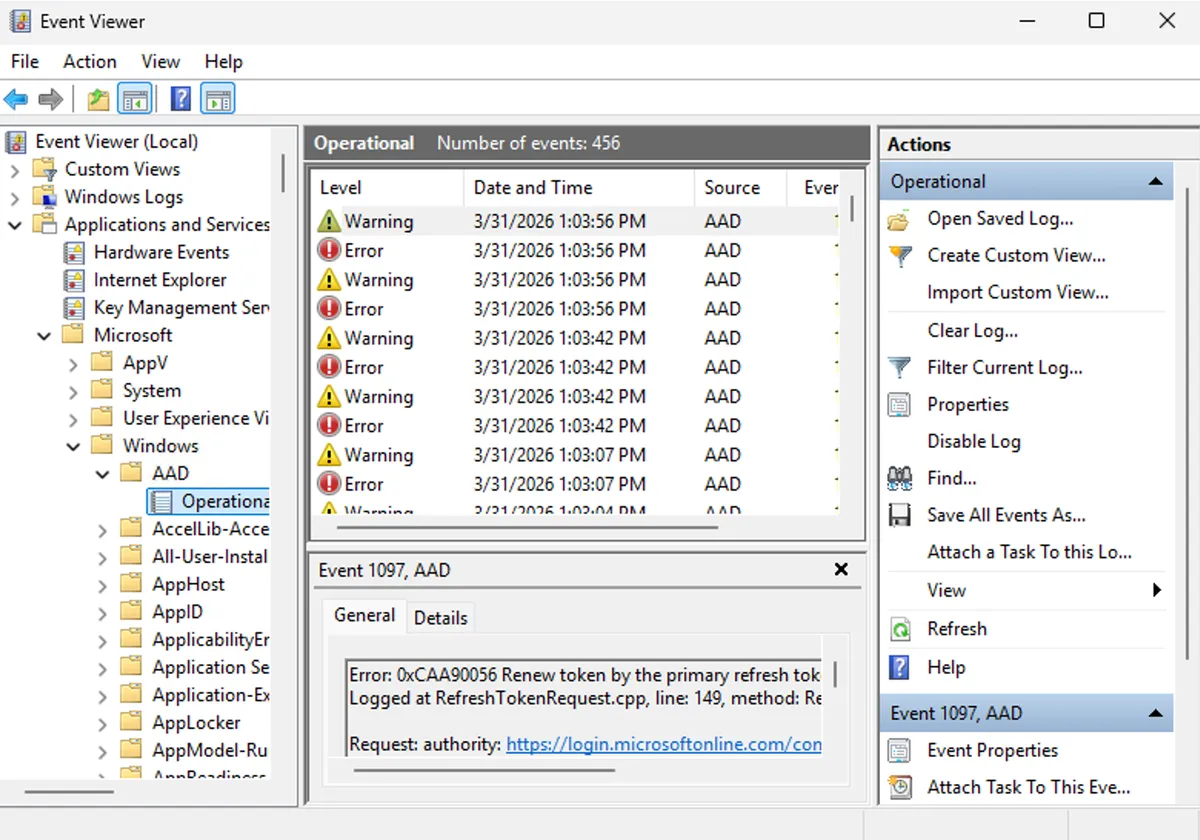Click the Filter Current Log funnel icon
The height and width of the screenshot is (840, 1200).
click(900, 368)
